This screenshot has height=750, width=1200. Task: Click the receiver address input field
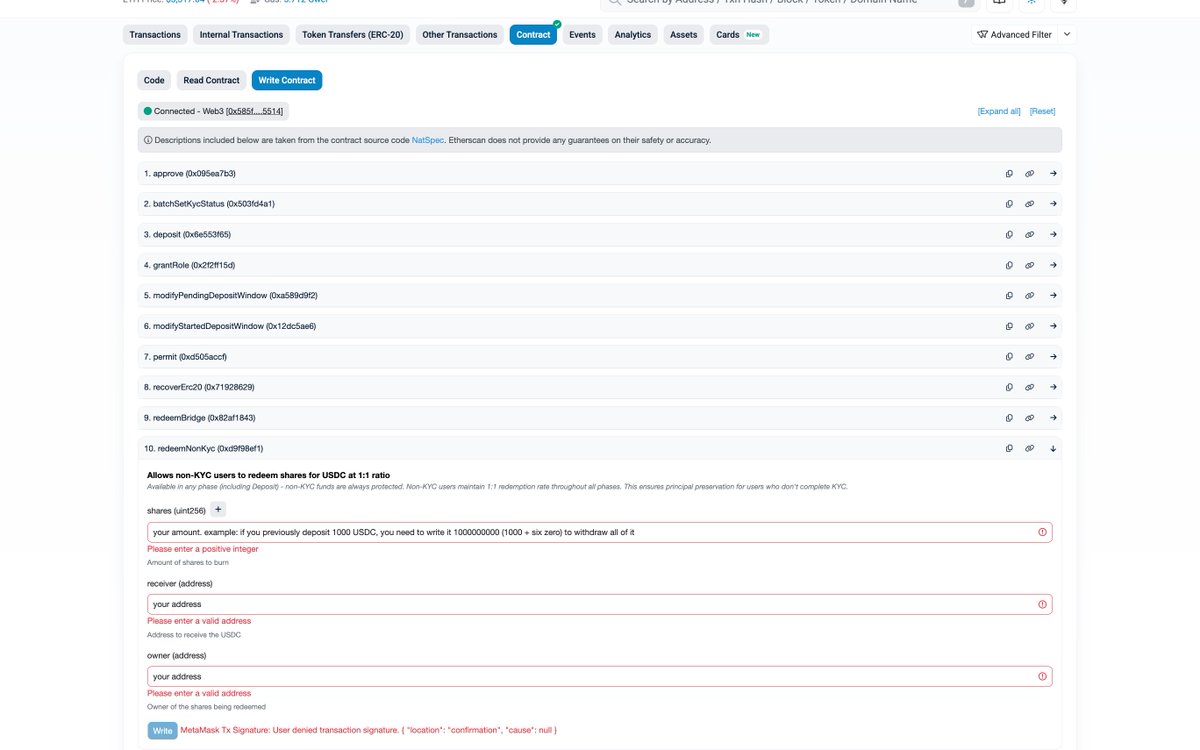click(600, 603)
